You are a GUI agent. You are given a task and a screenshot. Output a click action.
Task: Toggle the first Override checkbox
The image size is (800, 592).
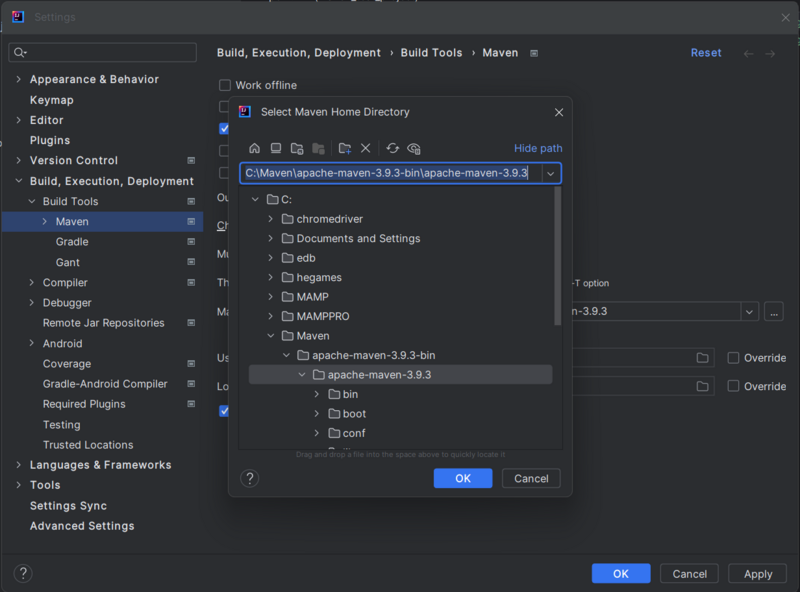click(x=733, y=358)
